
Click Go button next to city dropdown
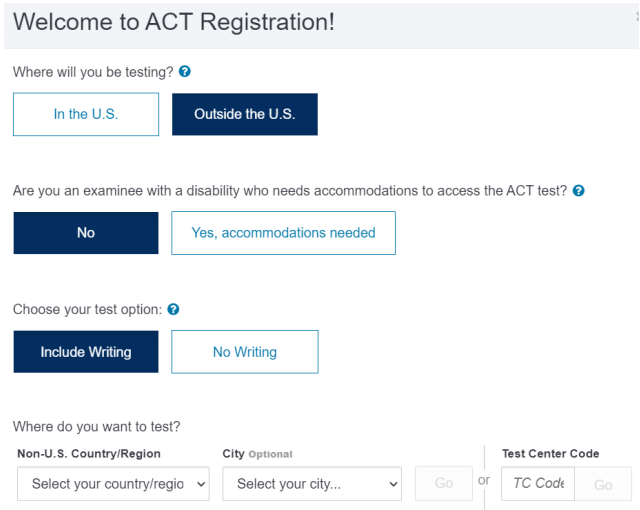coord(444,483)
